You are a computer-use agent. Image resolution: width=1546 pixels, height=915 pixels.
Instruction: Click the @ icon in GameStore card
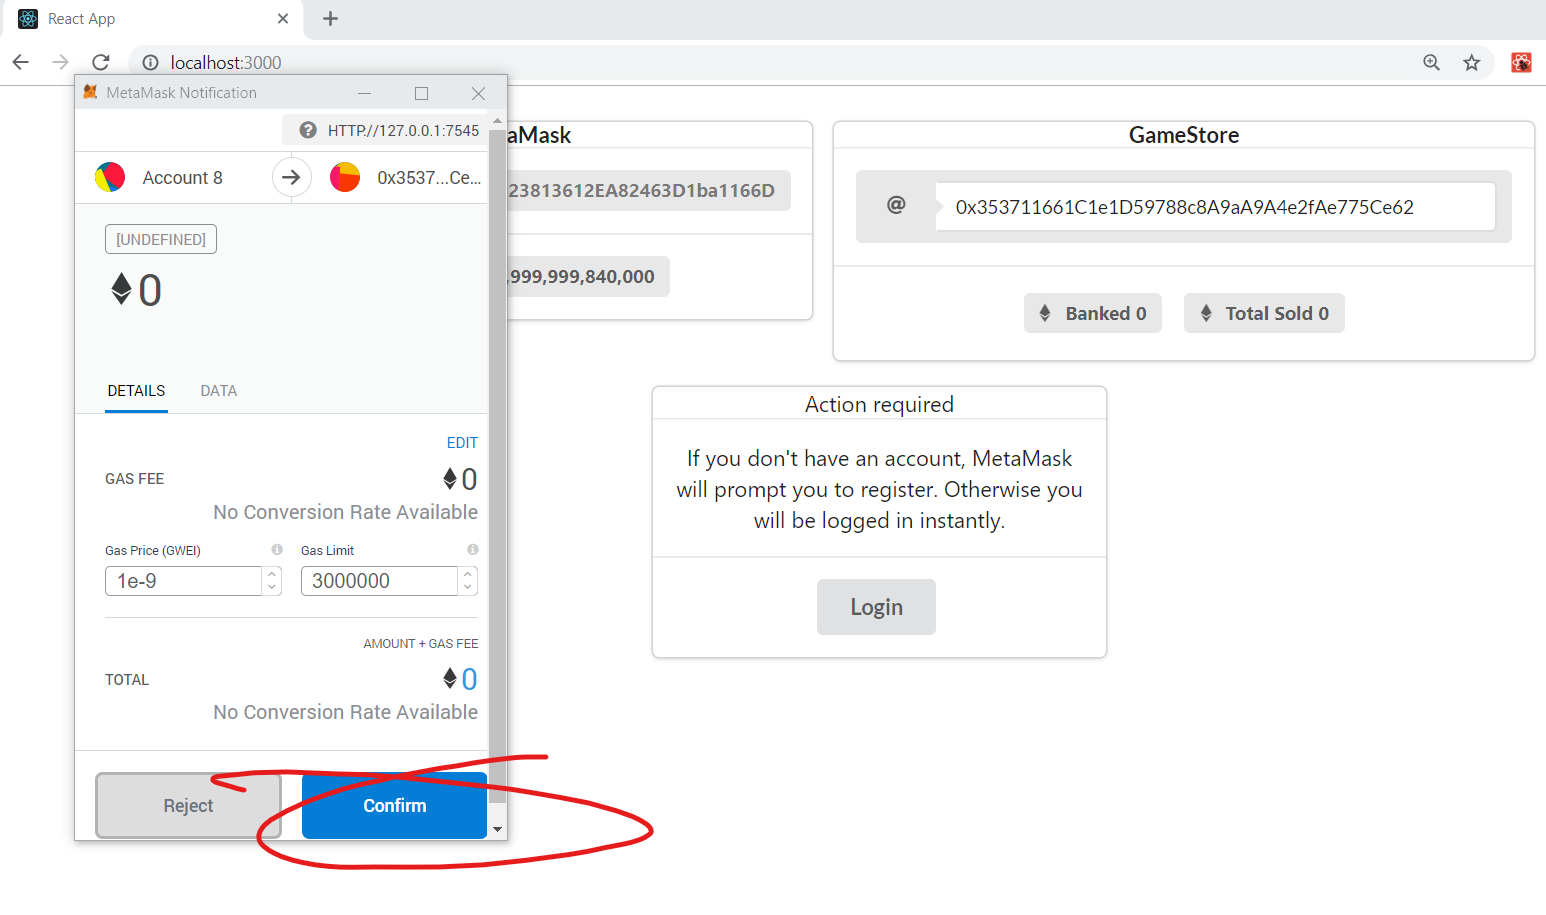click(896, 205)
